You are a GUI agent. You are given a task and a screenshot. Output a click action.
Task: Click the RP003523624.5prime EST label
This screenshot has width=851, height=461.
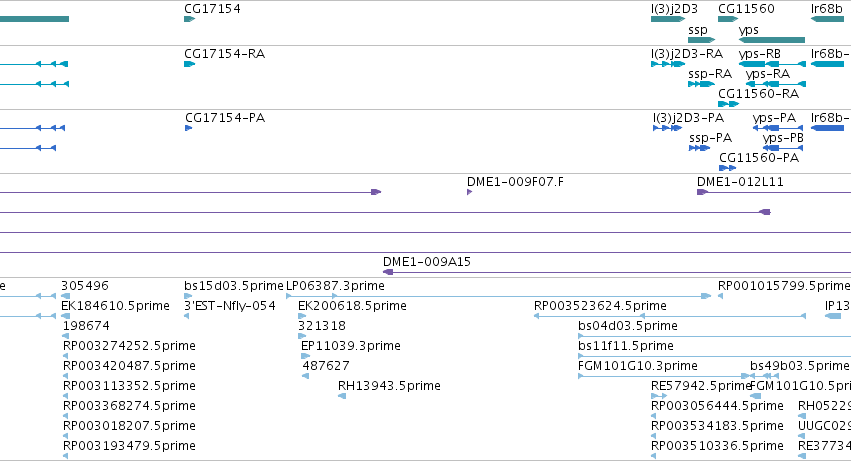pos(600,306)
